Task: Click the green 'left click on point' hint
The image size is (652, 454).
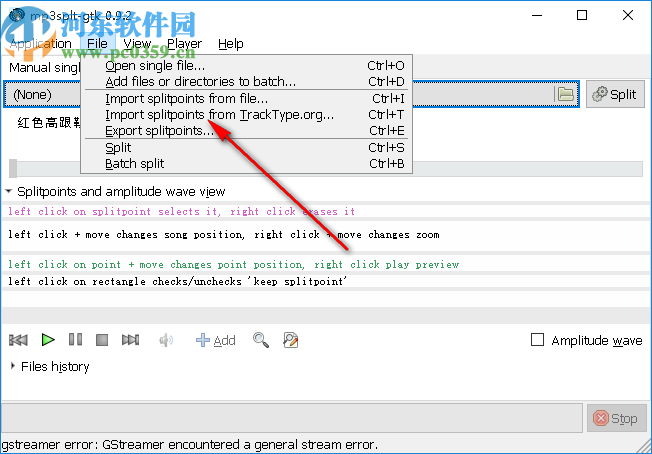Action: [x=234, y=264]
